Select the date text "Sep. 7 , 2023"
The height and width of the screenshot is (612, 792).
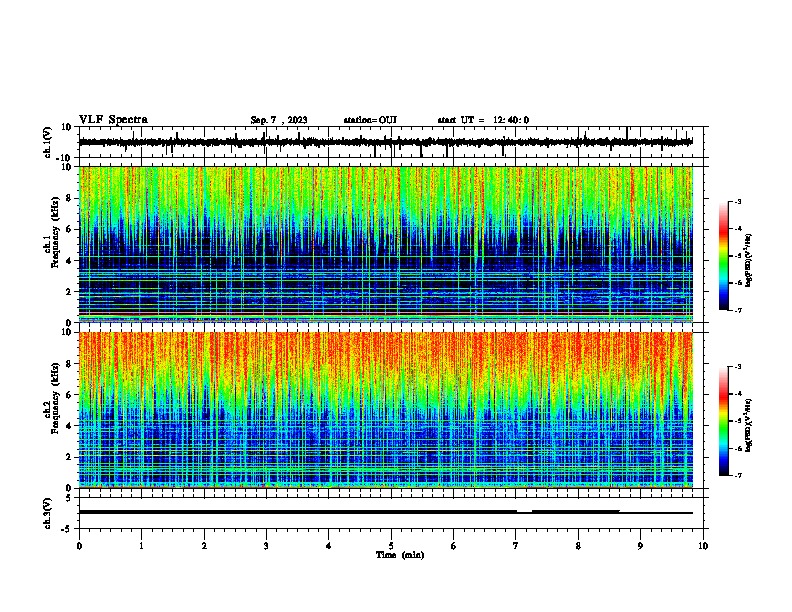[279, 120]
